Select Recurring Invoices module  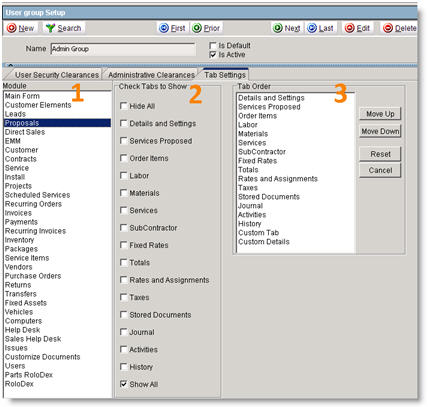tap(57, 231)
